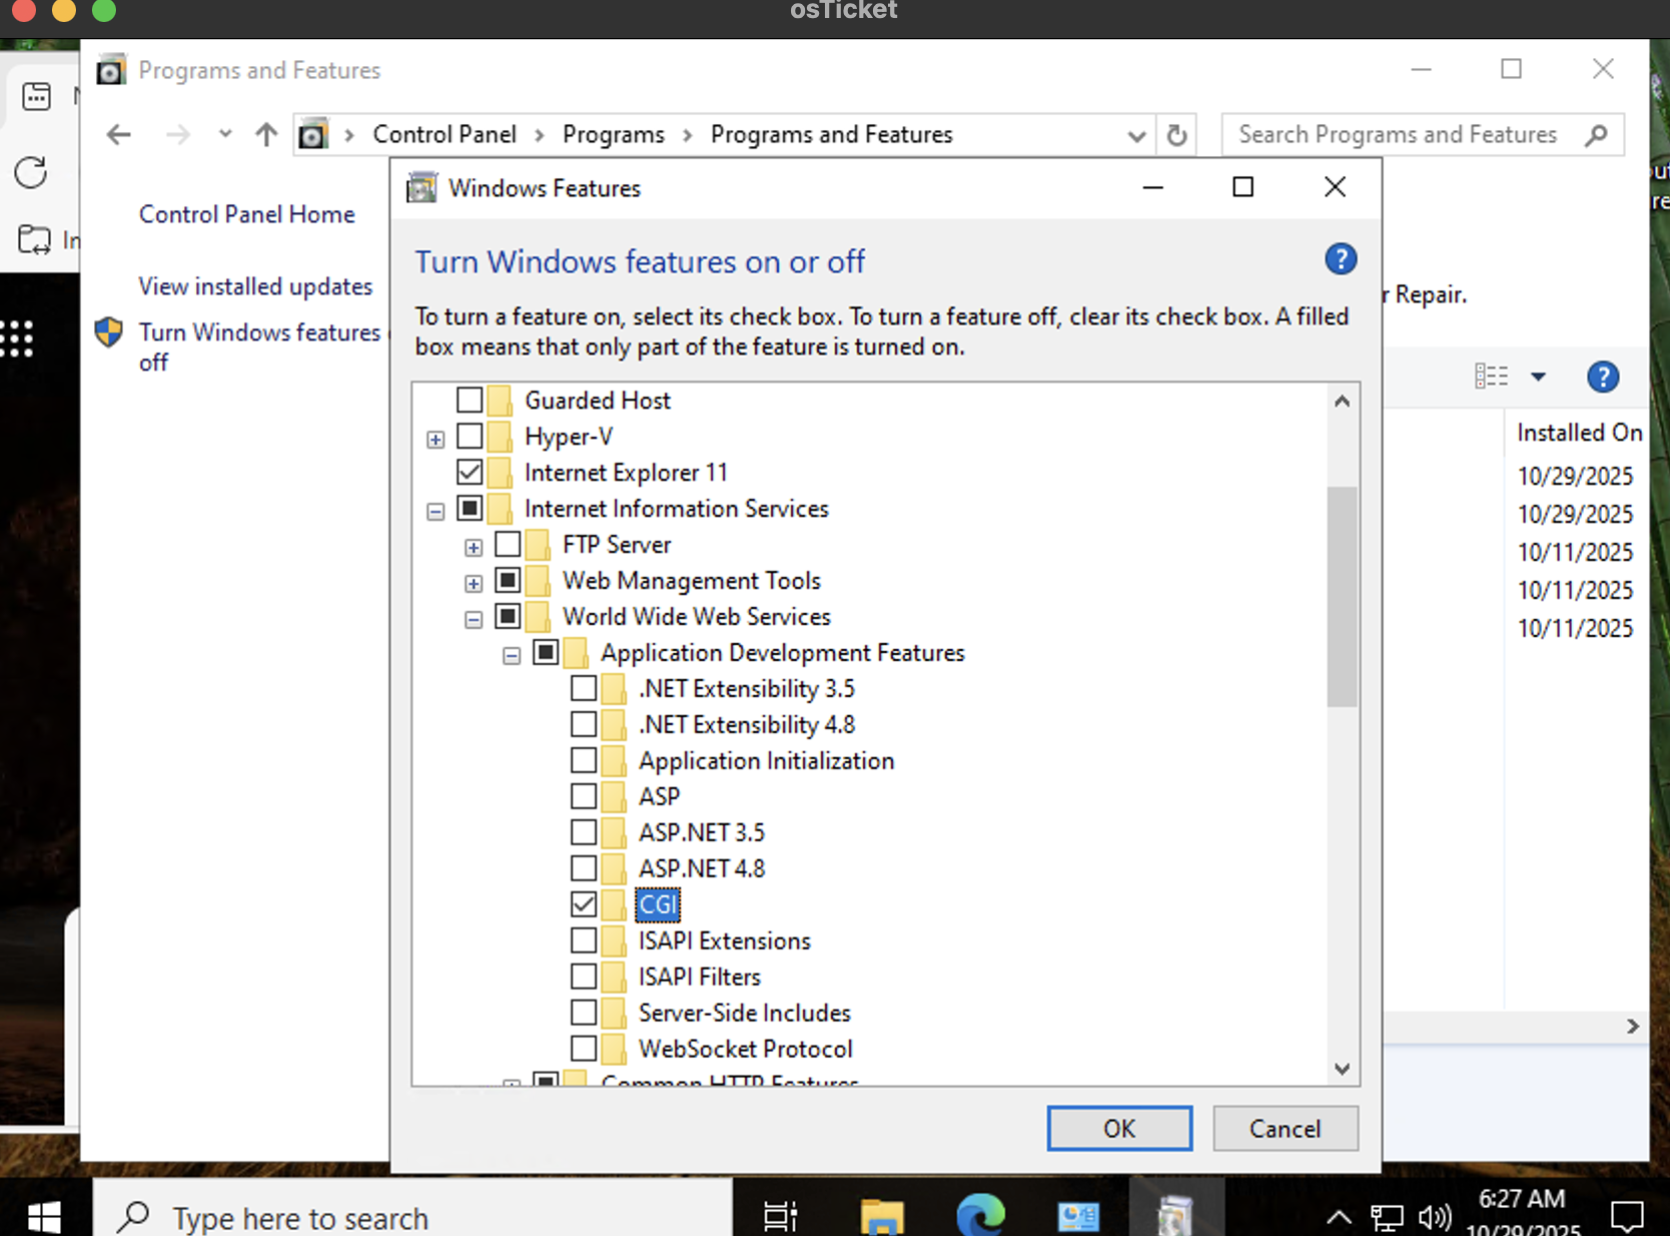Launch Microsoft Edge from the taskbar
The height and width of the screenshot is (1236, 1670).
coord(980,1216)
